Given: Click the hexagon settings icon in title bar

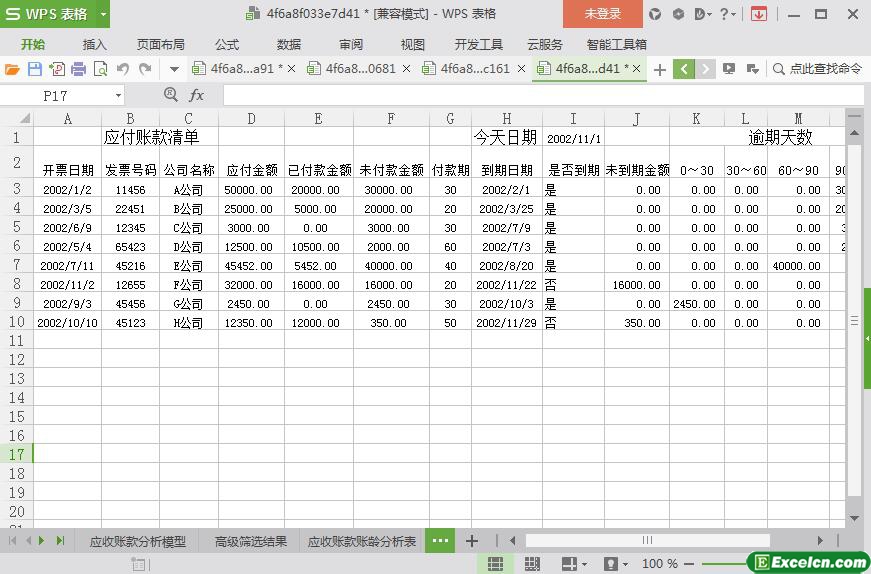Looking at the screenshot, I should point(678,14).
